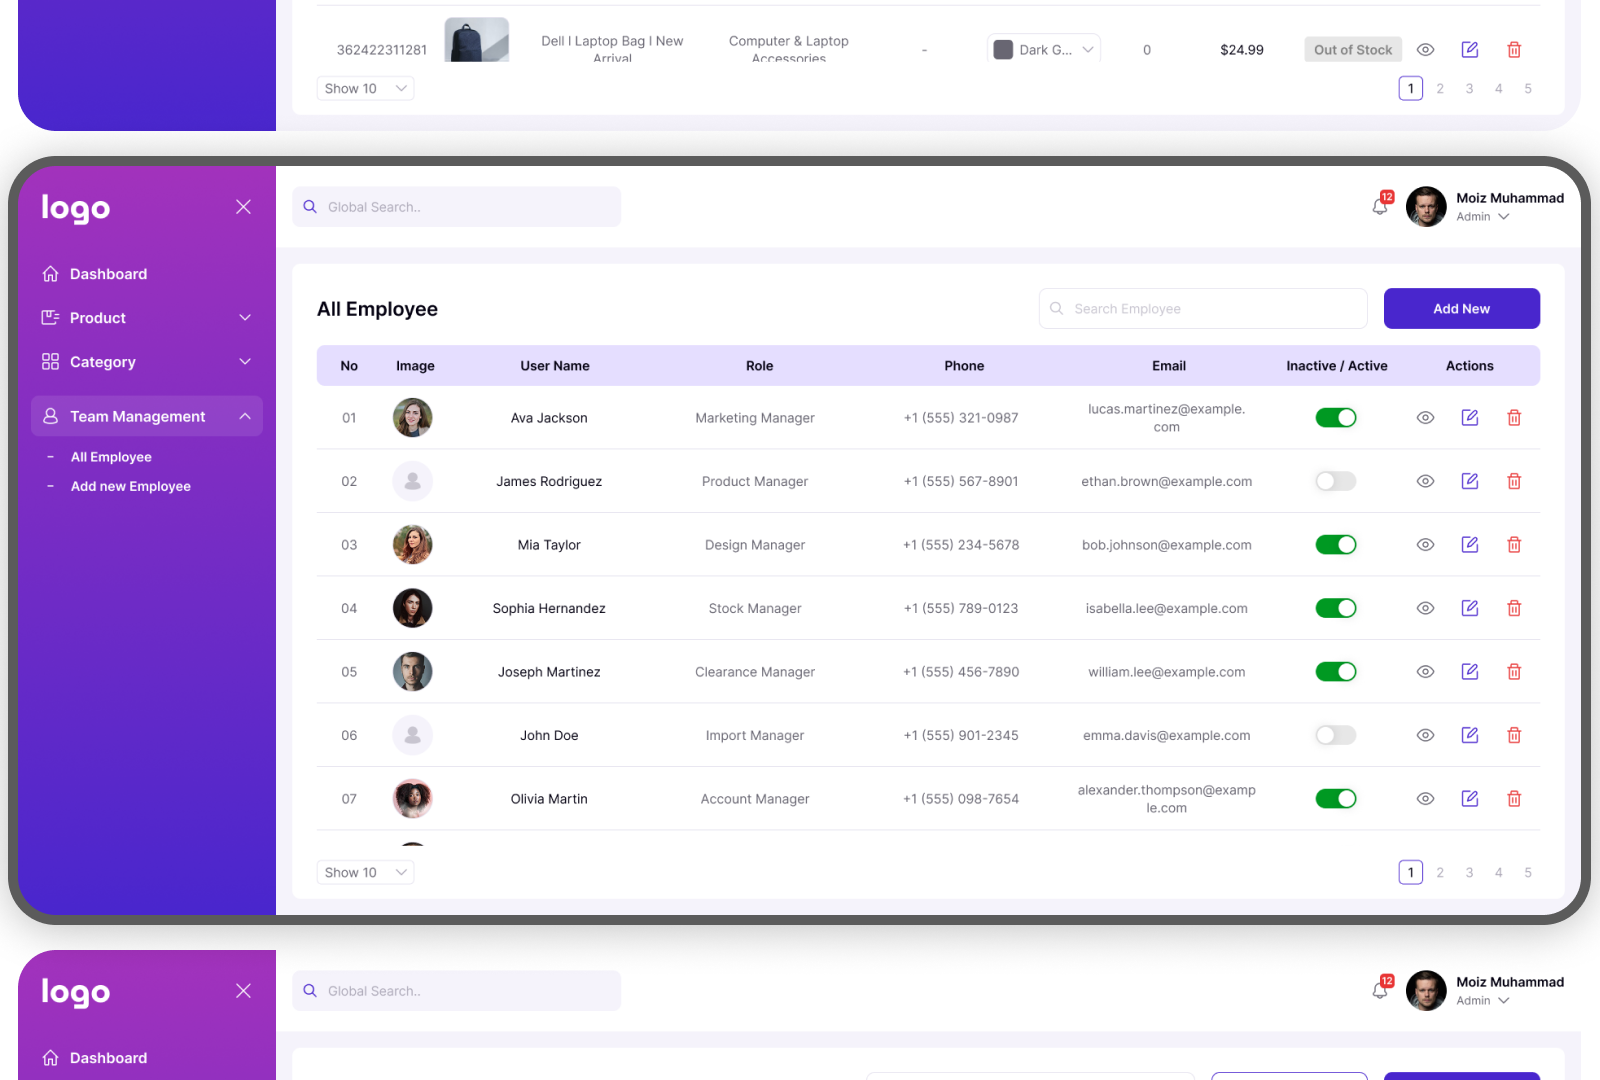Open the Dark color variant selector
The image size is (1600, 1080).
coord(1043,48)
